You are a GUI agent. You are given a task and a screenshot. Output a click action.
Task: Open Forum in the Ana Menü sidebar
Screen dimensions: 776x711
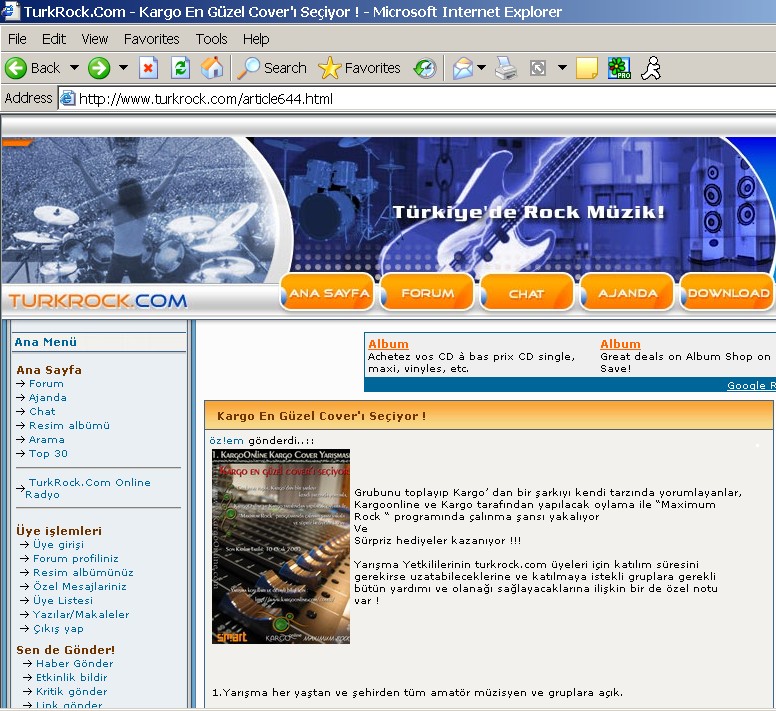[x=46, y=383]
